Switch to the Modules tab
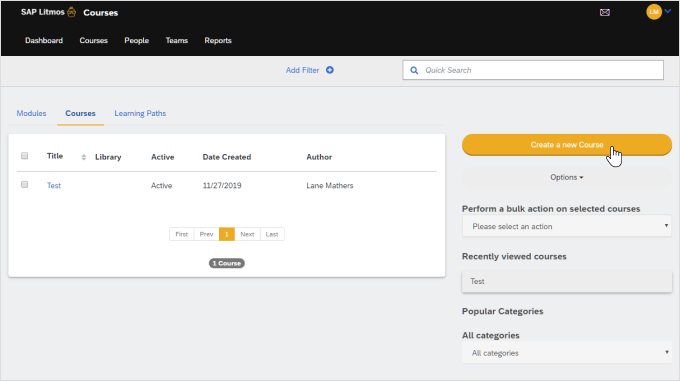The width and height of the screenshot is (680, 381). click(x=31, y=113)
